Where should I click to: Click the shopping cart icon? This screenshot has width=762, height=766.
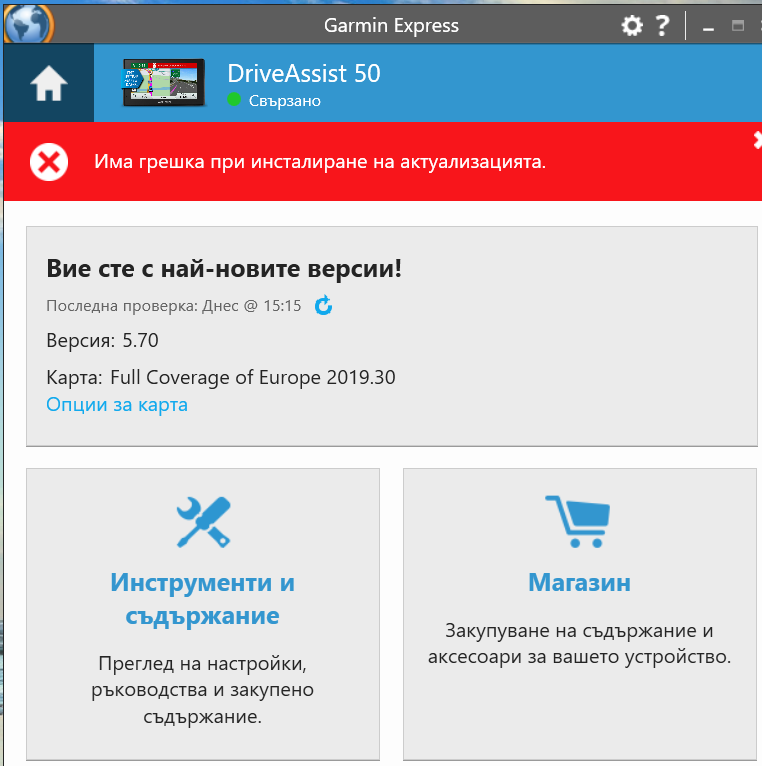click(578, 521)
